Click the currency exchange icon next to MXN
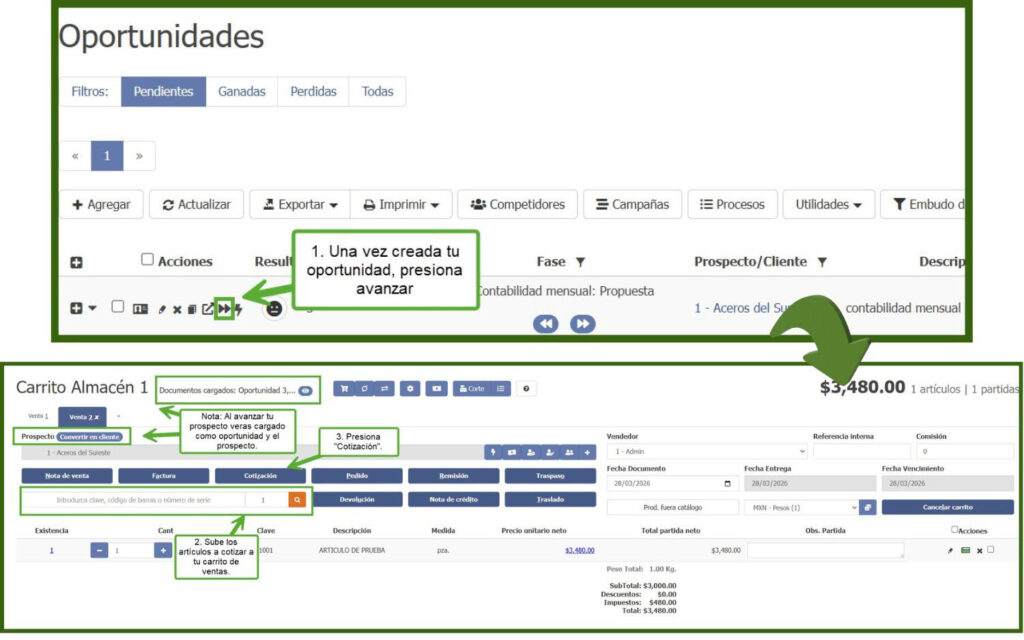 coord(868,507)
